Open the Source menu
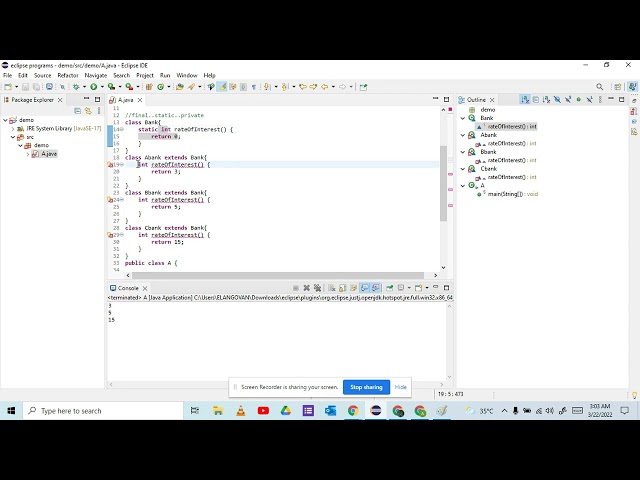This screenshot has width=640, height=480. [42, 76]
